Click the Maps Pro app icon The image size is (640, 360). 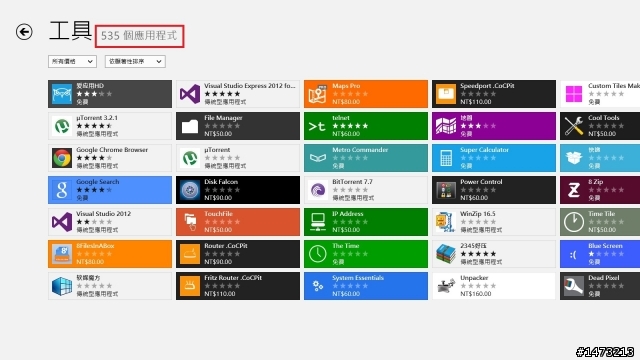tap(318, 94)
